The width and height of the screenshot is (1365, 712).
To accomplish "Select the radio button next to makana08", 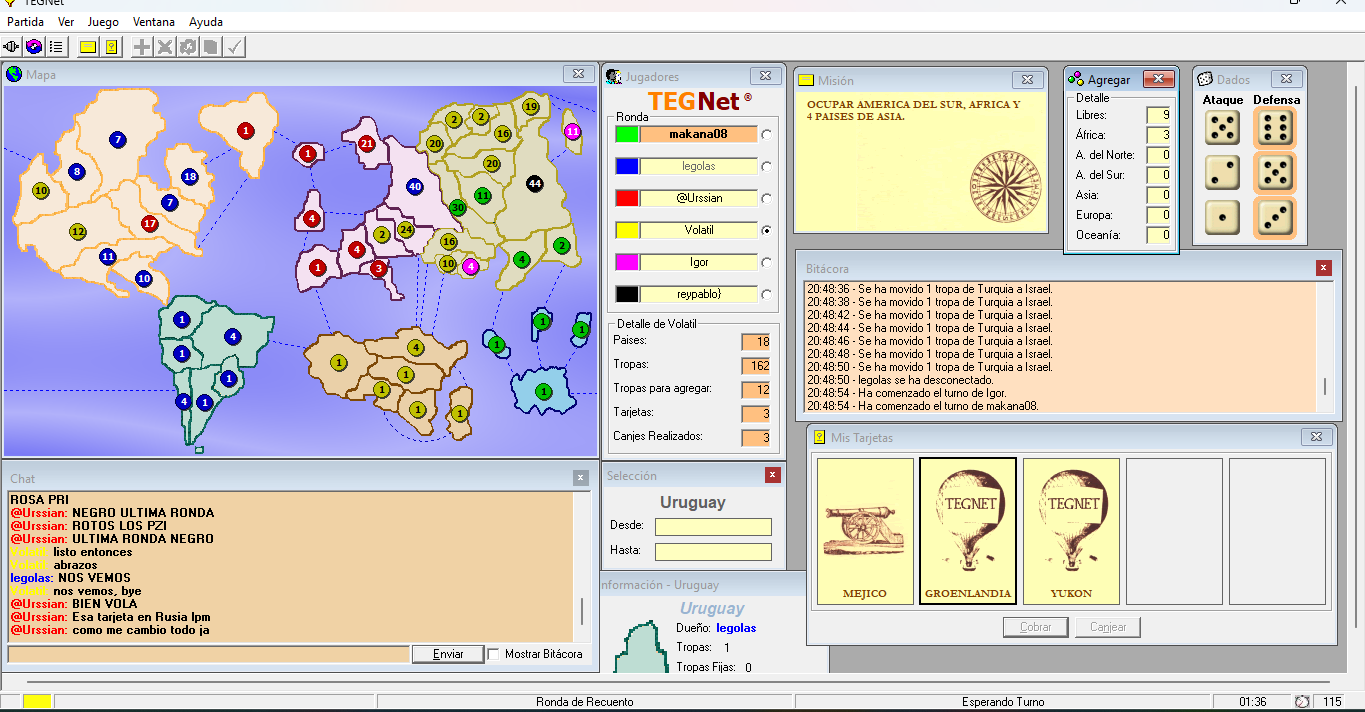I will click(767, 134).
